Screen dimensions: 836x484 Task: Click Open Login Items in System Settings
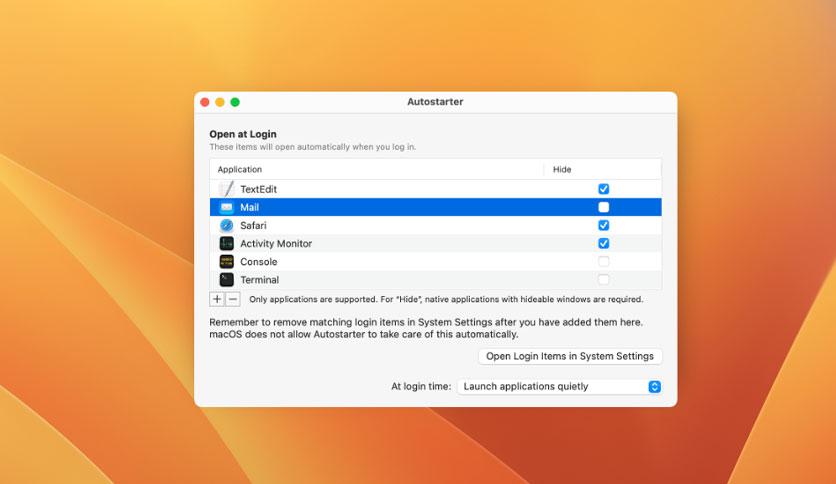pos(570,356)
